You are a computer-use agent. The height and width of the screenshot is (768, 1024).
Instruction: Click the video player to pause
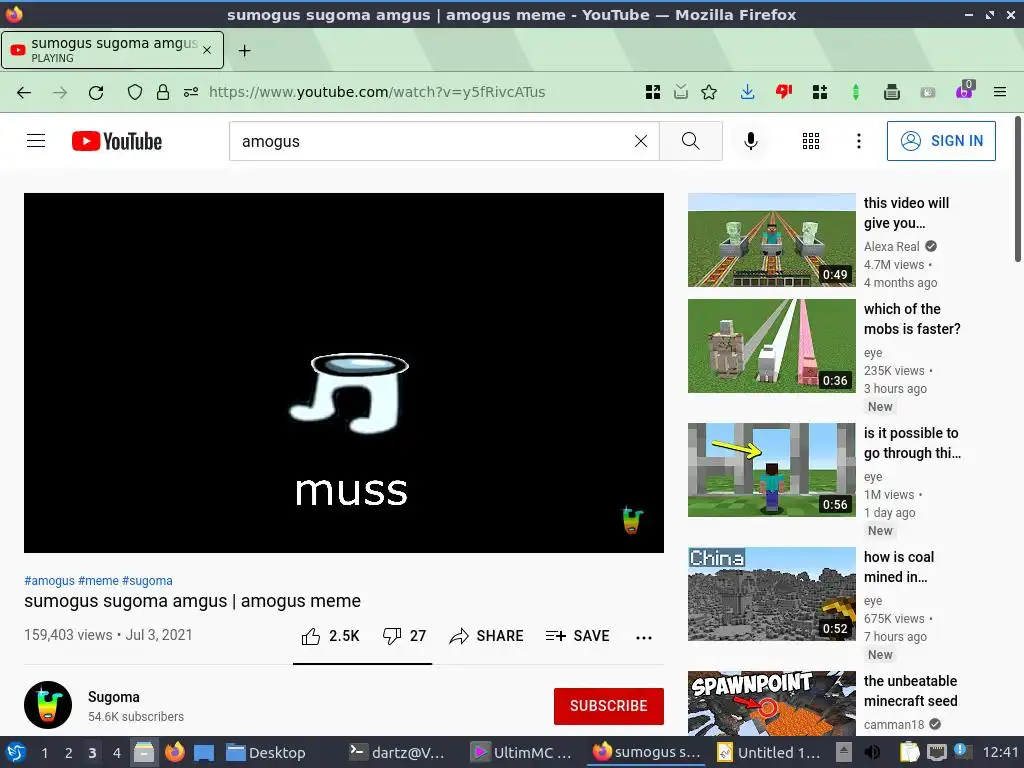click(344, 372)
